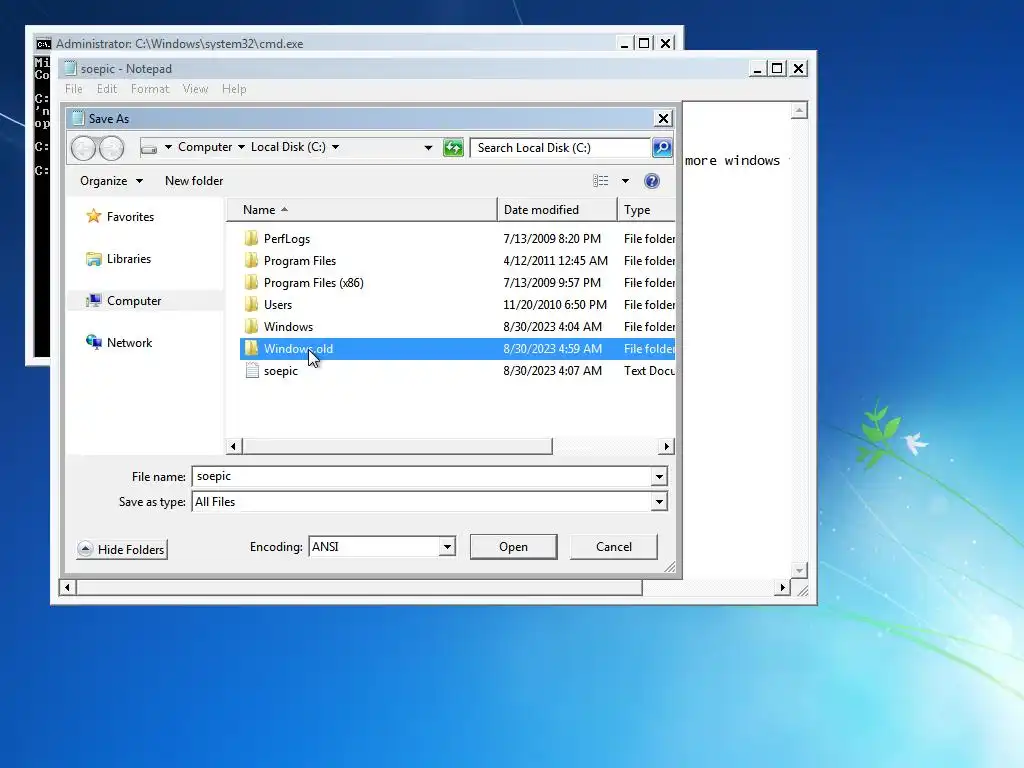Click Local Disk (C:) breadcrumb

pos(288,147)
